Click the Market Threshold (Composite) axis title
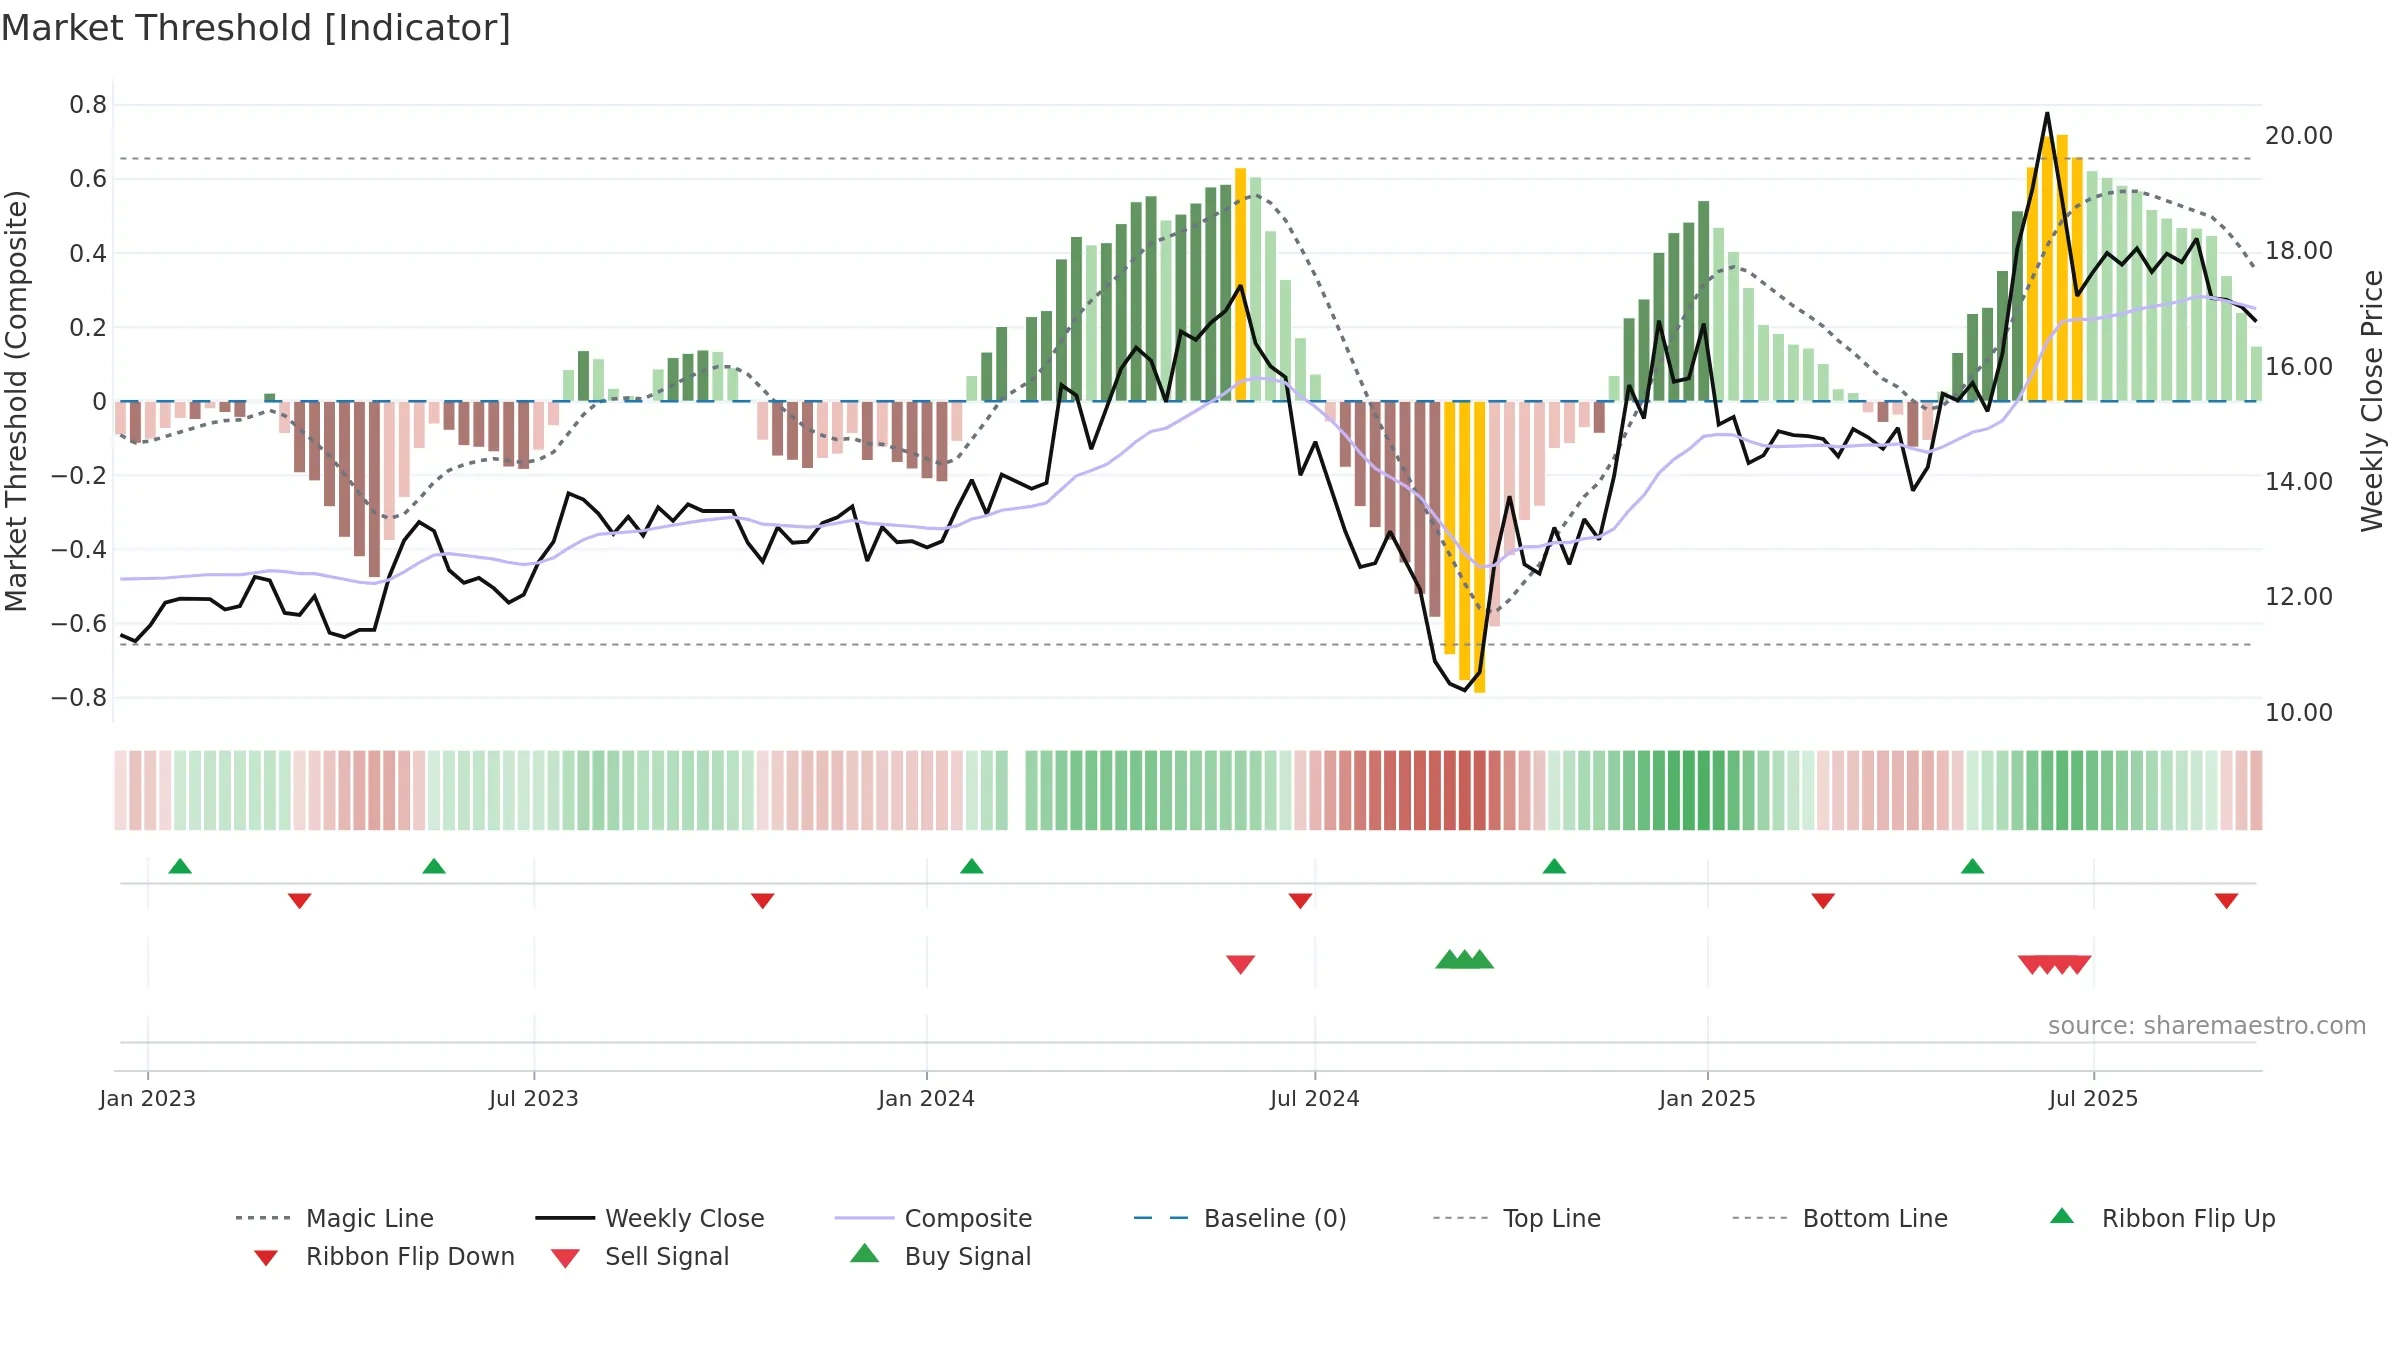 pyautogui.click(x=16, y=401)
